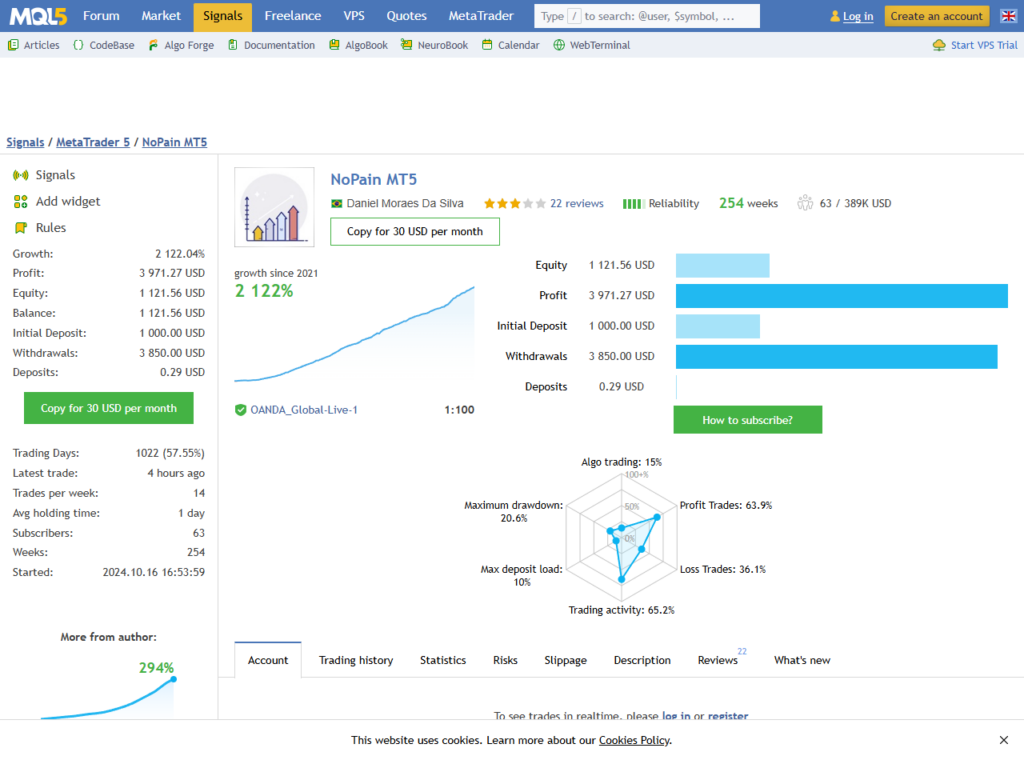Click the MQL5 logo
Image resolution: width=1024 pixels, height=760 pixels.
(38, 16)
